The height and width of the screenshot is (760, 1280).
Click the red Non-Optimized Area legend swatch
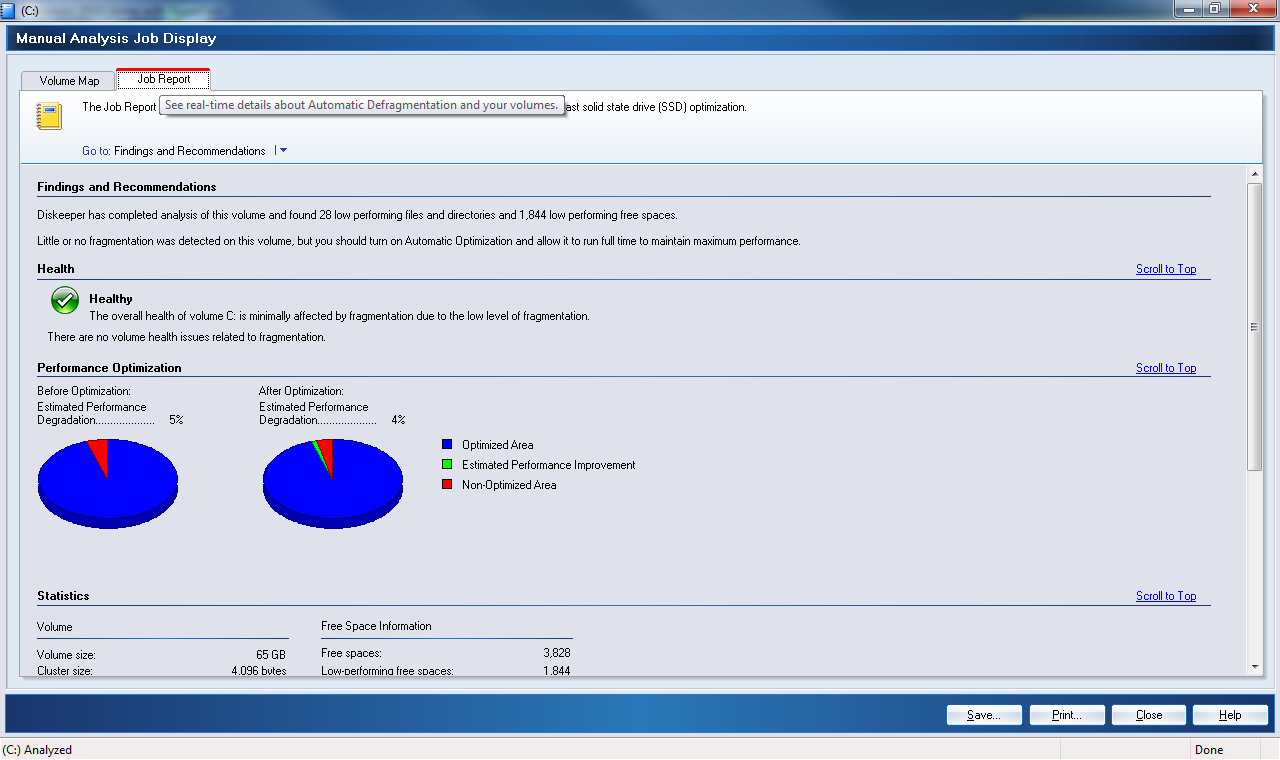[447, 485]
